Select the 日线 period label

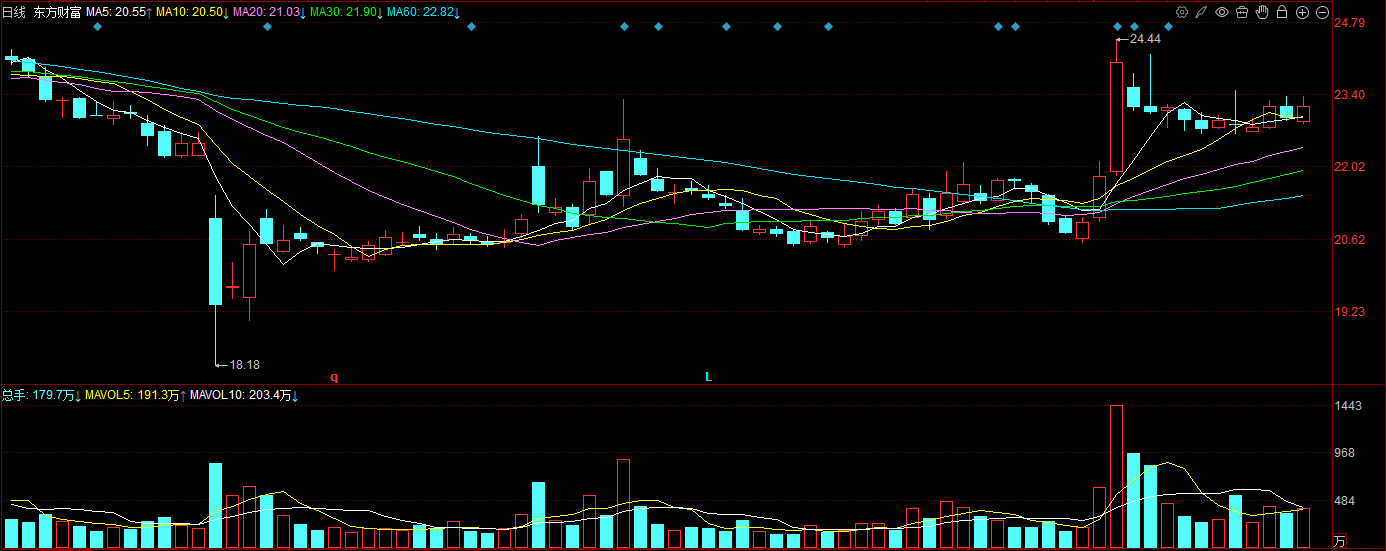click(x=13, y=11)
